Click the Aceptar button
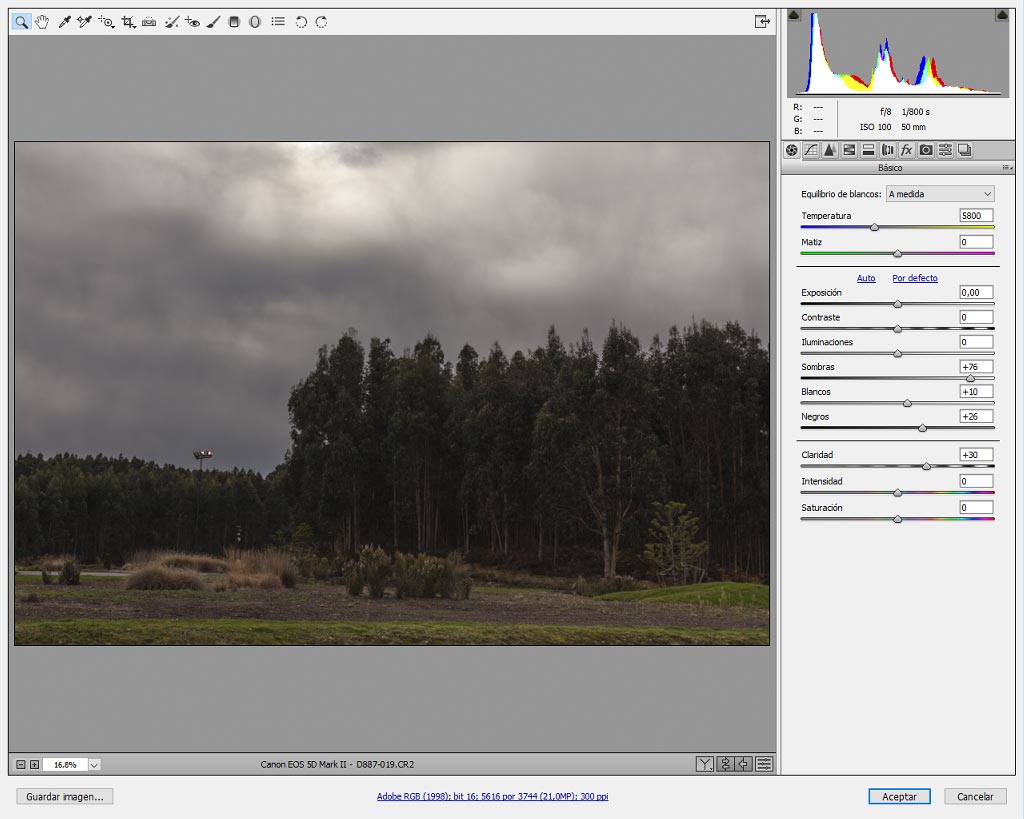Screen dimensions: 1024x819 point(899,797)
